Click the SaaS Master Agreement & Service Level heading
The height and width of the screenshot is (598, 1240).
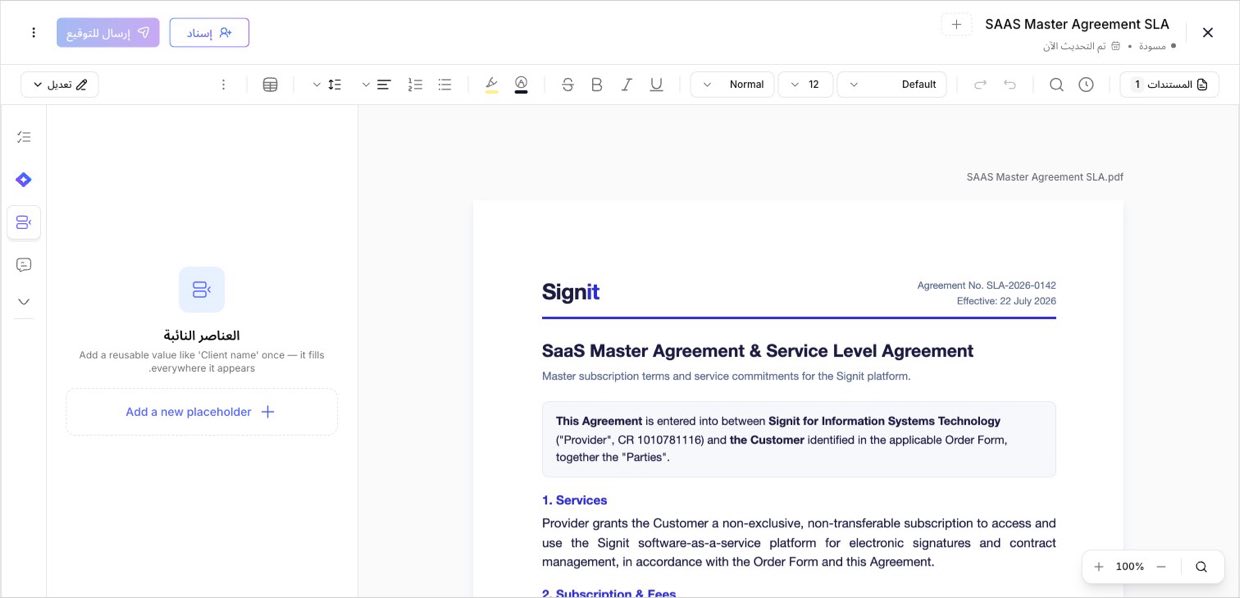pyautogui.click(x=758, y=351)
